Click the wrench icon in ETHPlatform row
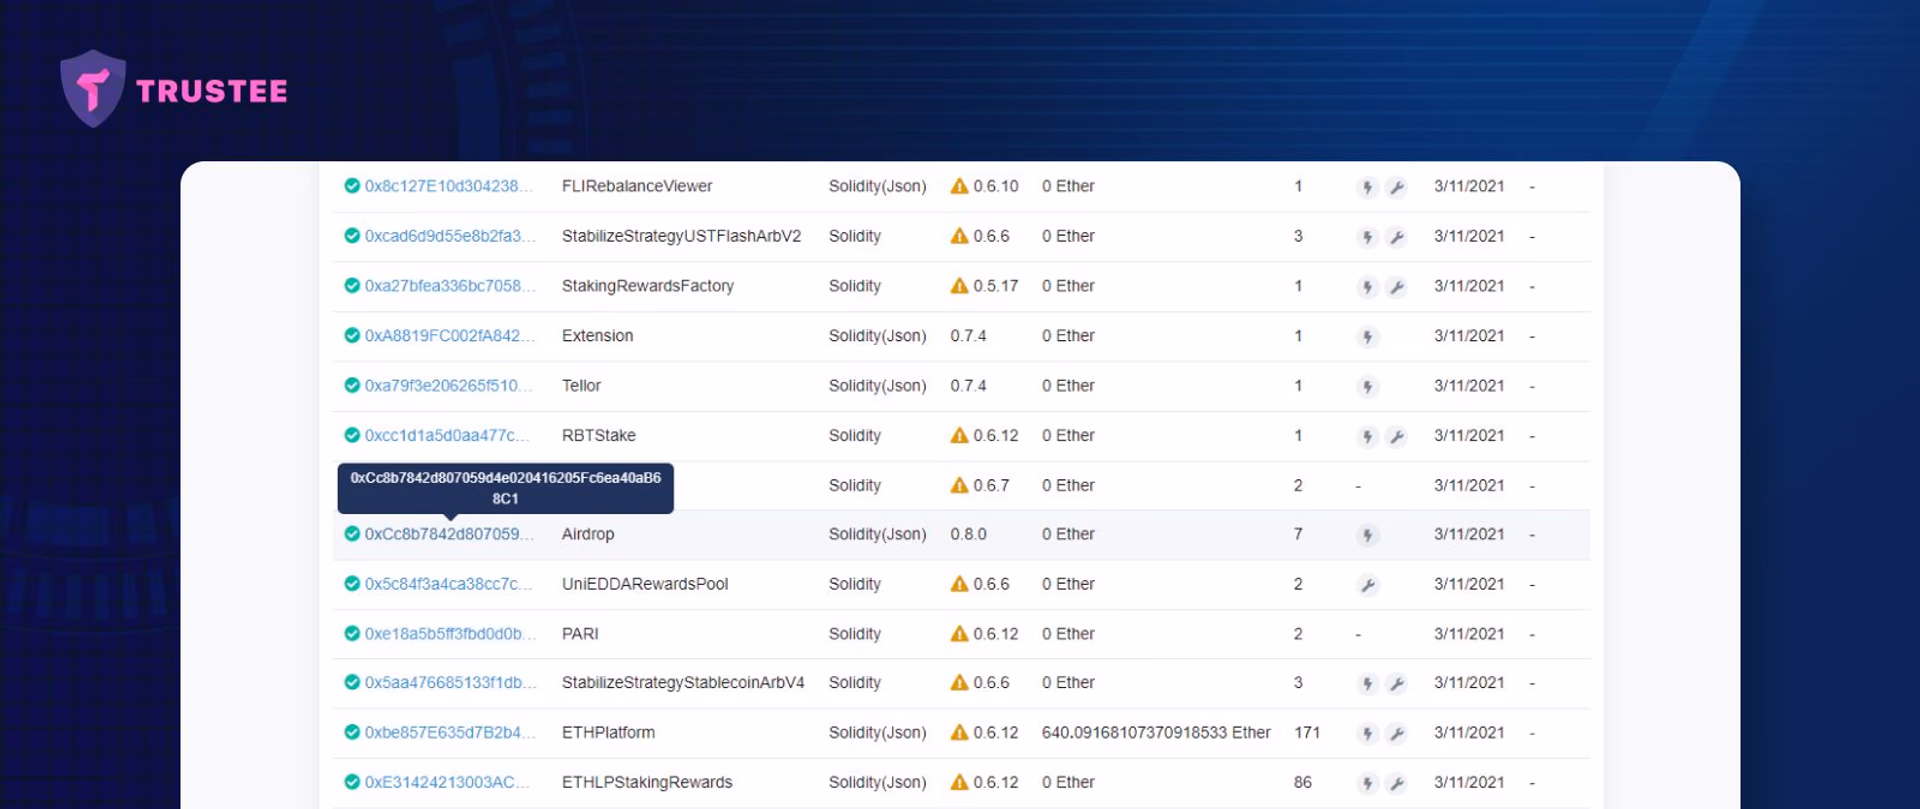Image resolution: width=1920 pixels, height=809 pixels. coord(1397,734)
